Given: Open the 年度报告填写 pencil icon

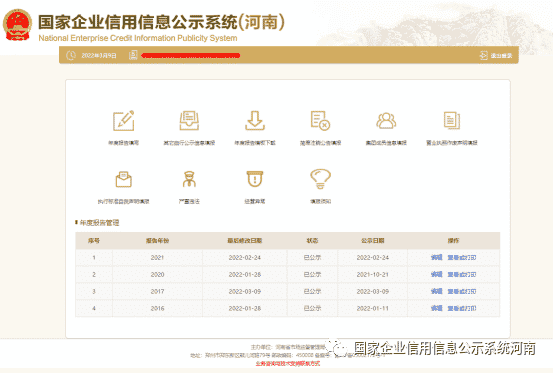Looking at the screenshot, I should [x=123, y=121].
